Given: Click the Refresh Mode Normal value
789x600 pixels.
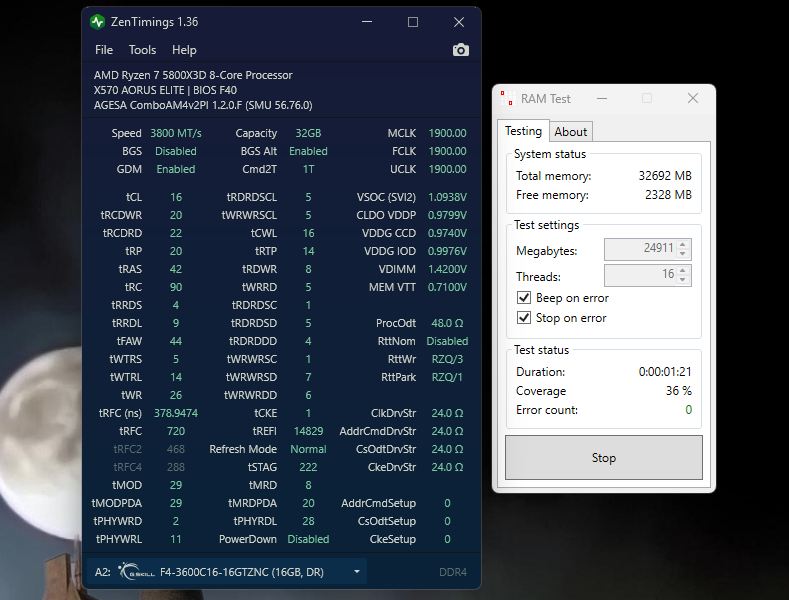Looking at the screenshot, I should pyautogui.click(x=308, y=449).
